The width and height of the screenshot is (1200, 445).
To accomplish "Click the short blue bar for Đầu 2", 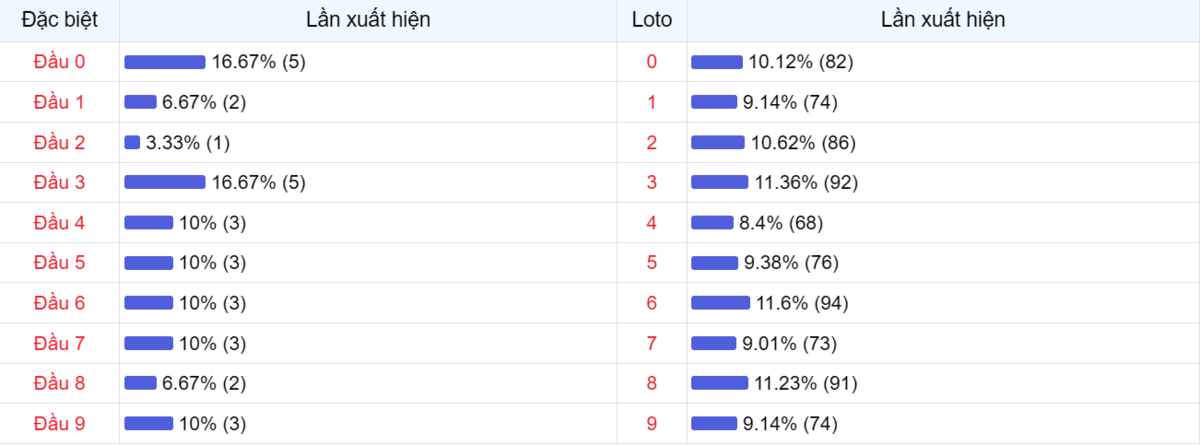I will coord(132,142).
